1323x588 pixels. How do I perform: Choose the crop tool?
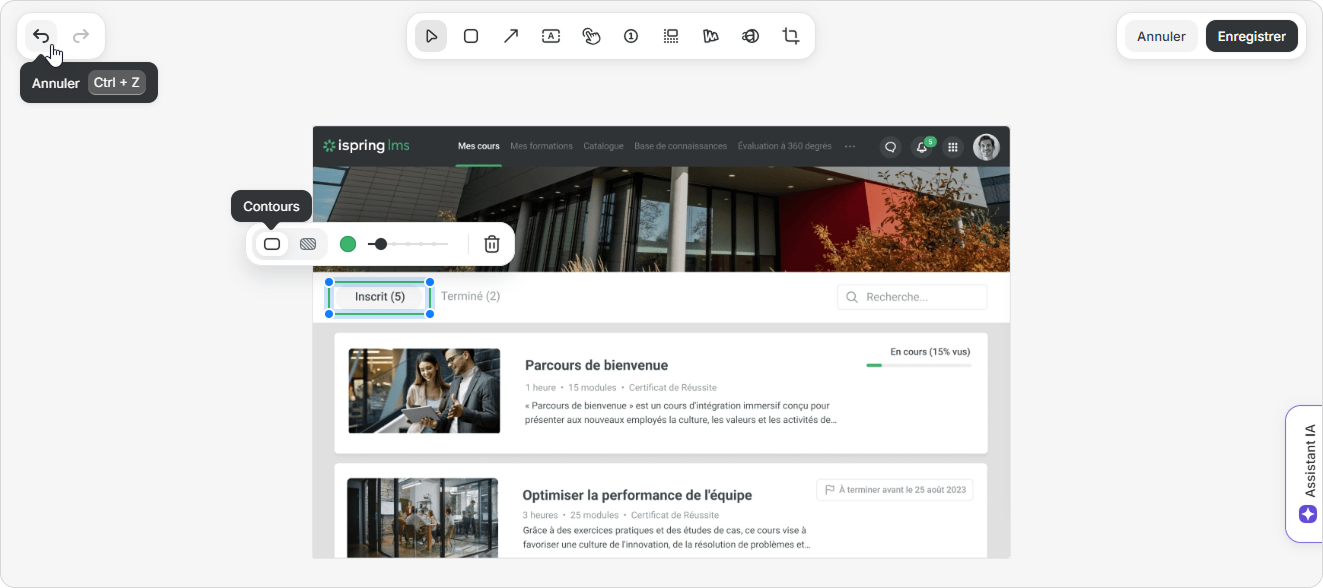pyautogui.click(x=791, y=36)
